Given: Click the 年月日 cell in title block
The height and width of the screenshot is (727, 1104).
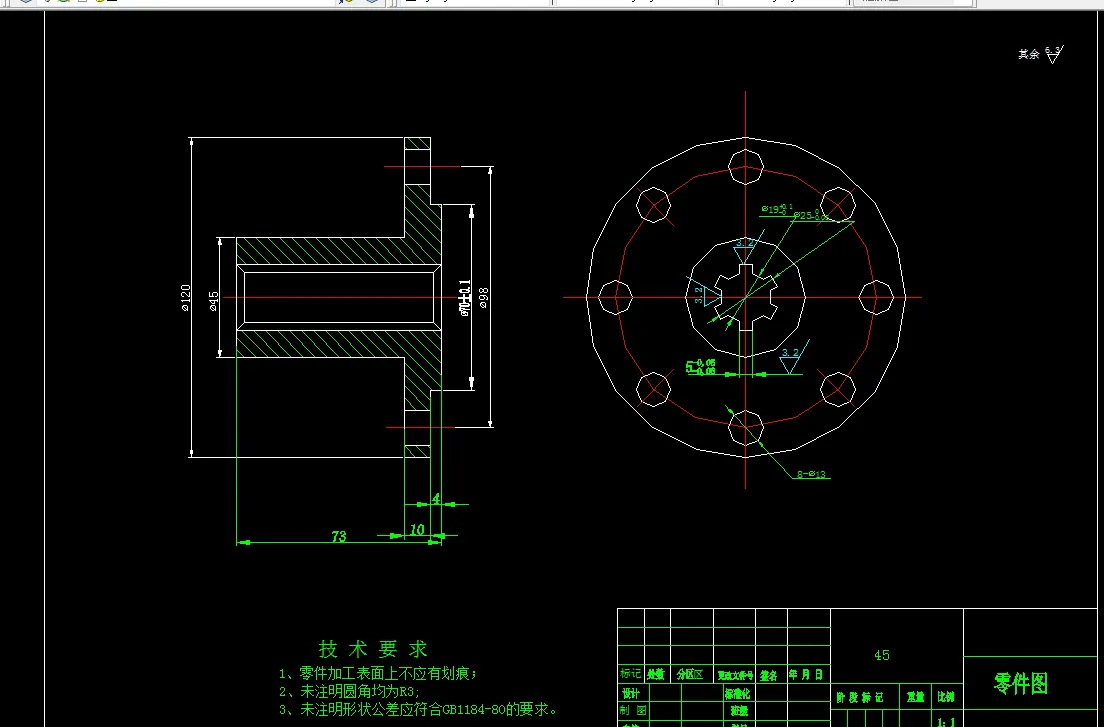Looking at the screenshot, I should point(808,674).
